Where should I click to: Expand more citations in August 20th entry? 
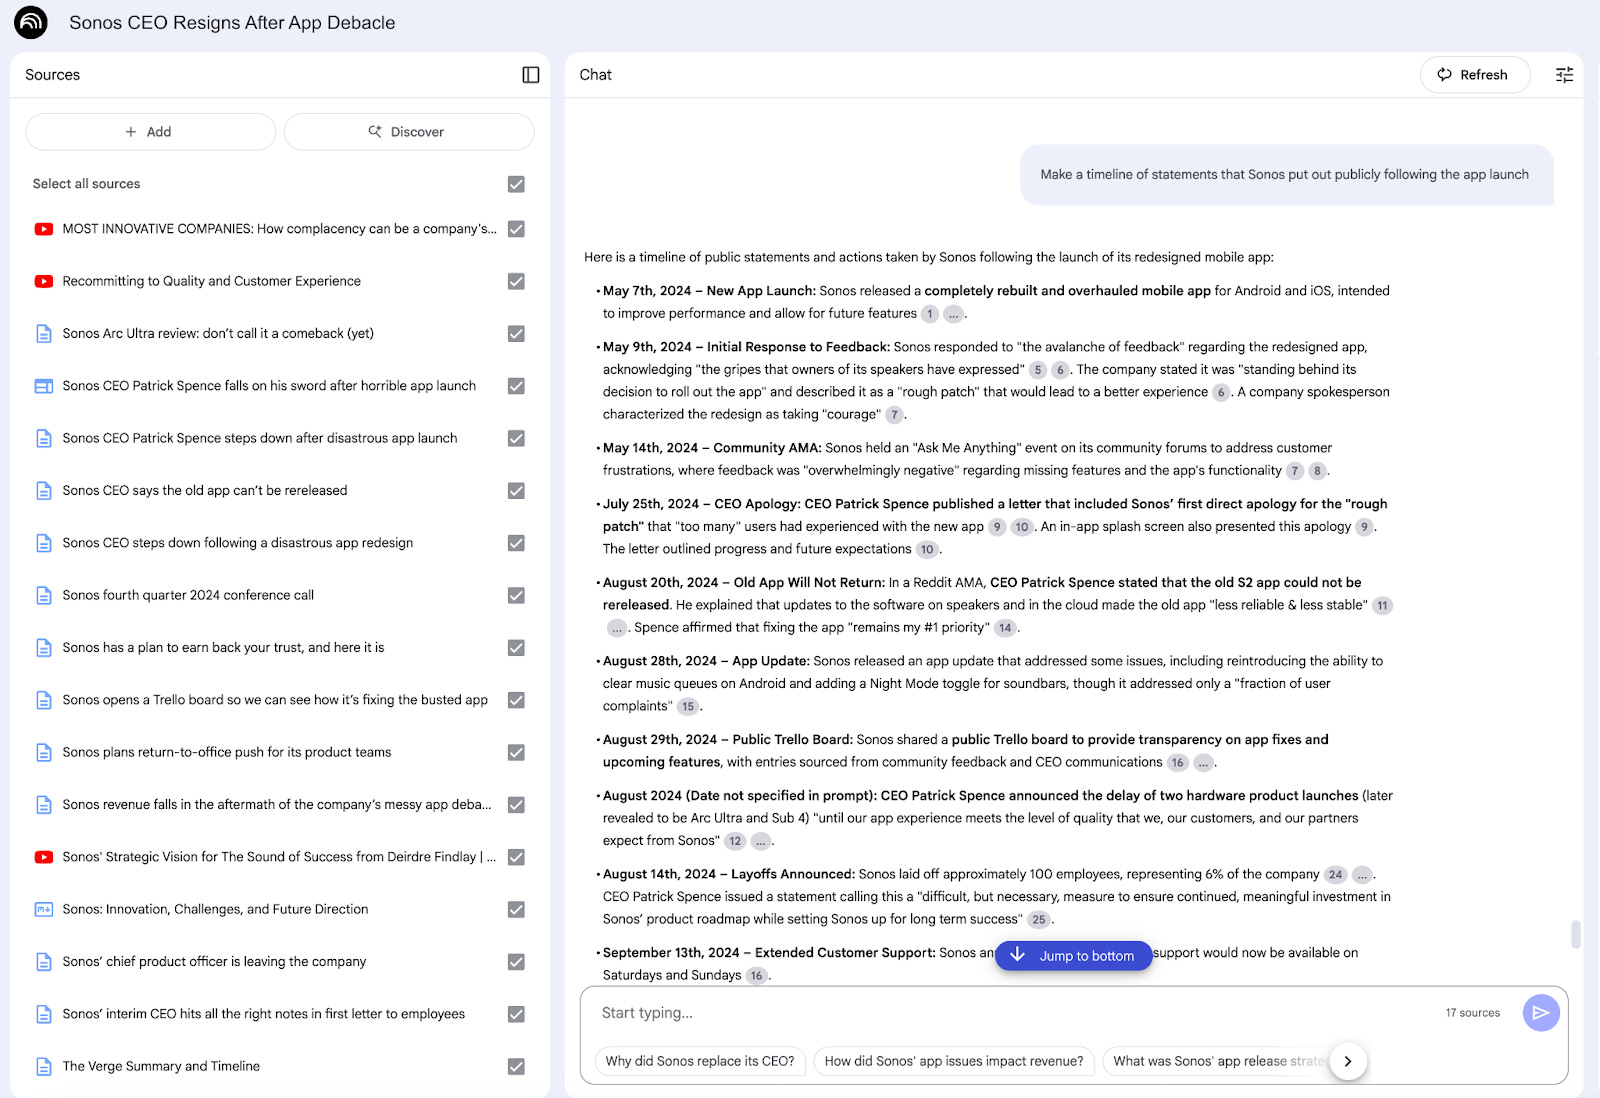617,628
